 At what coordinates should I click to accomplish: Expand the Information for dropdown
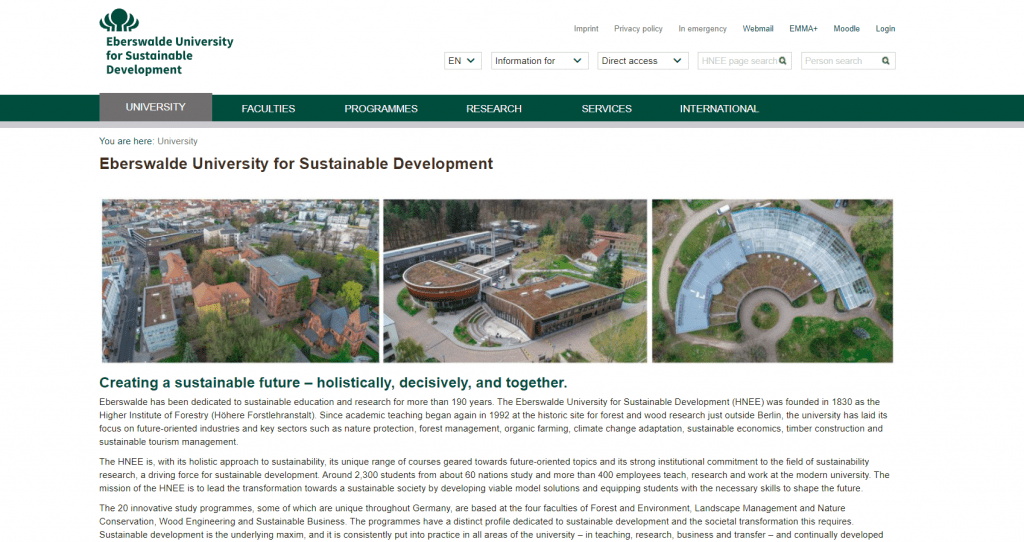[x=539, y=61]
